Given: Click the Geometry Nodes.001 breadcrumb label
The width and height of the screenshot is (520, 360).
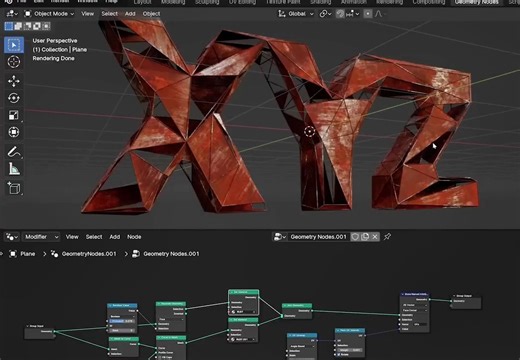Looking at the screenshot, I should point(171,254).
